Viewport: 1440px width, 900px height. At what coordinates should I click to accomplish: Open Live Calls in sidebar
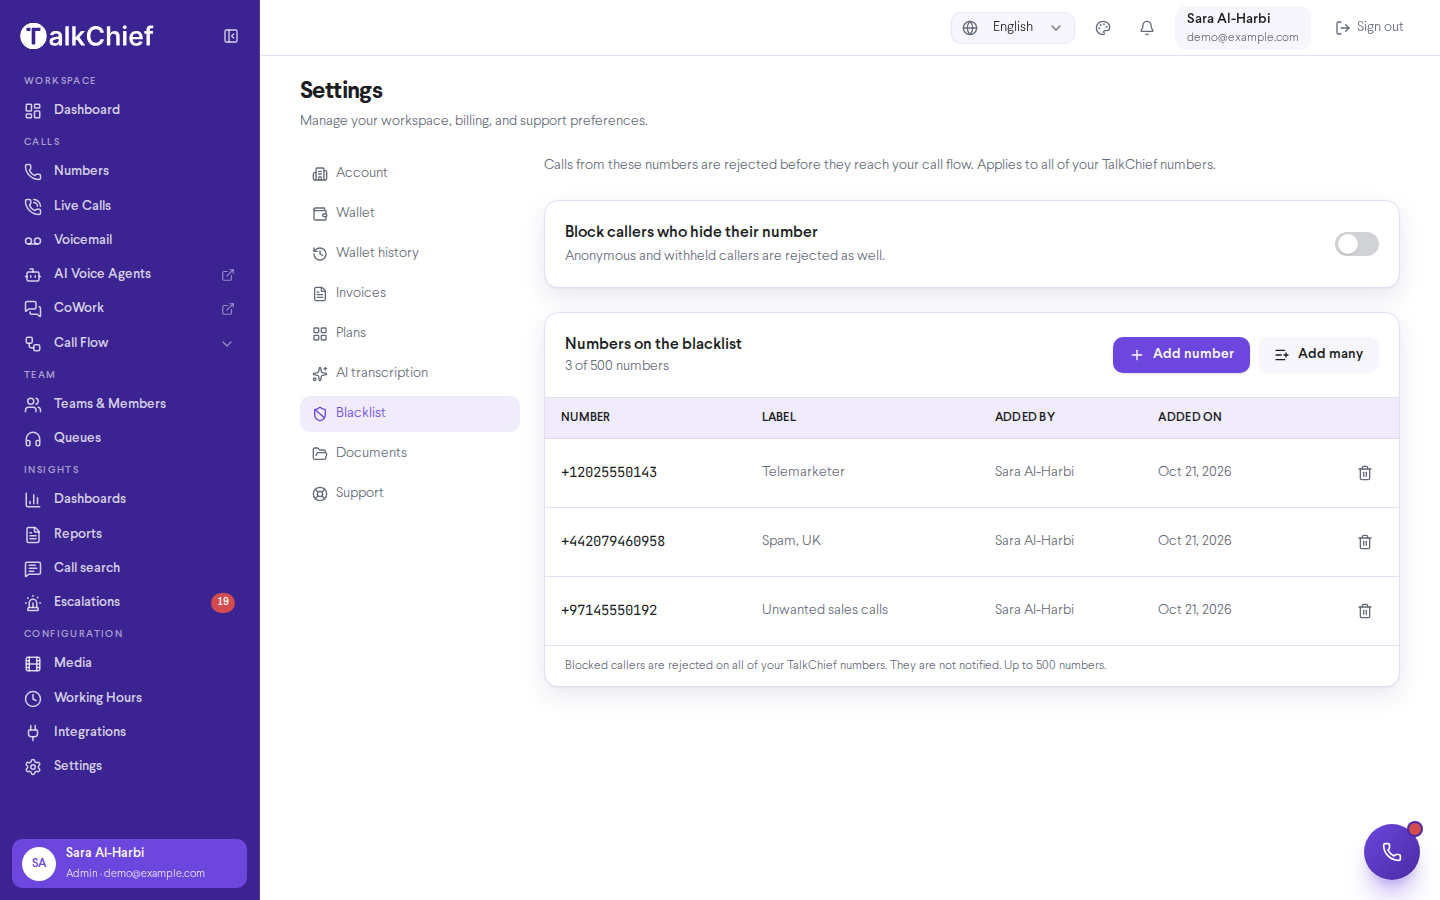point(130,205)
